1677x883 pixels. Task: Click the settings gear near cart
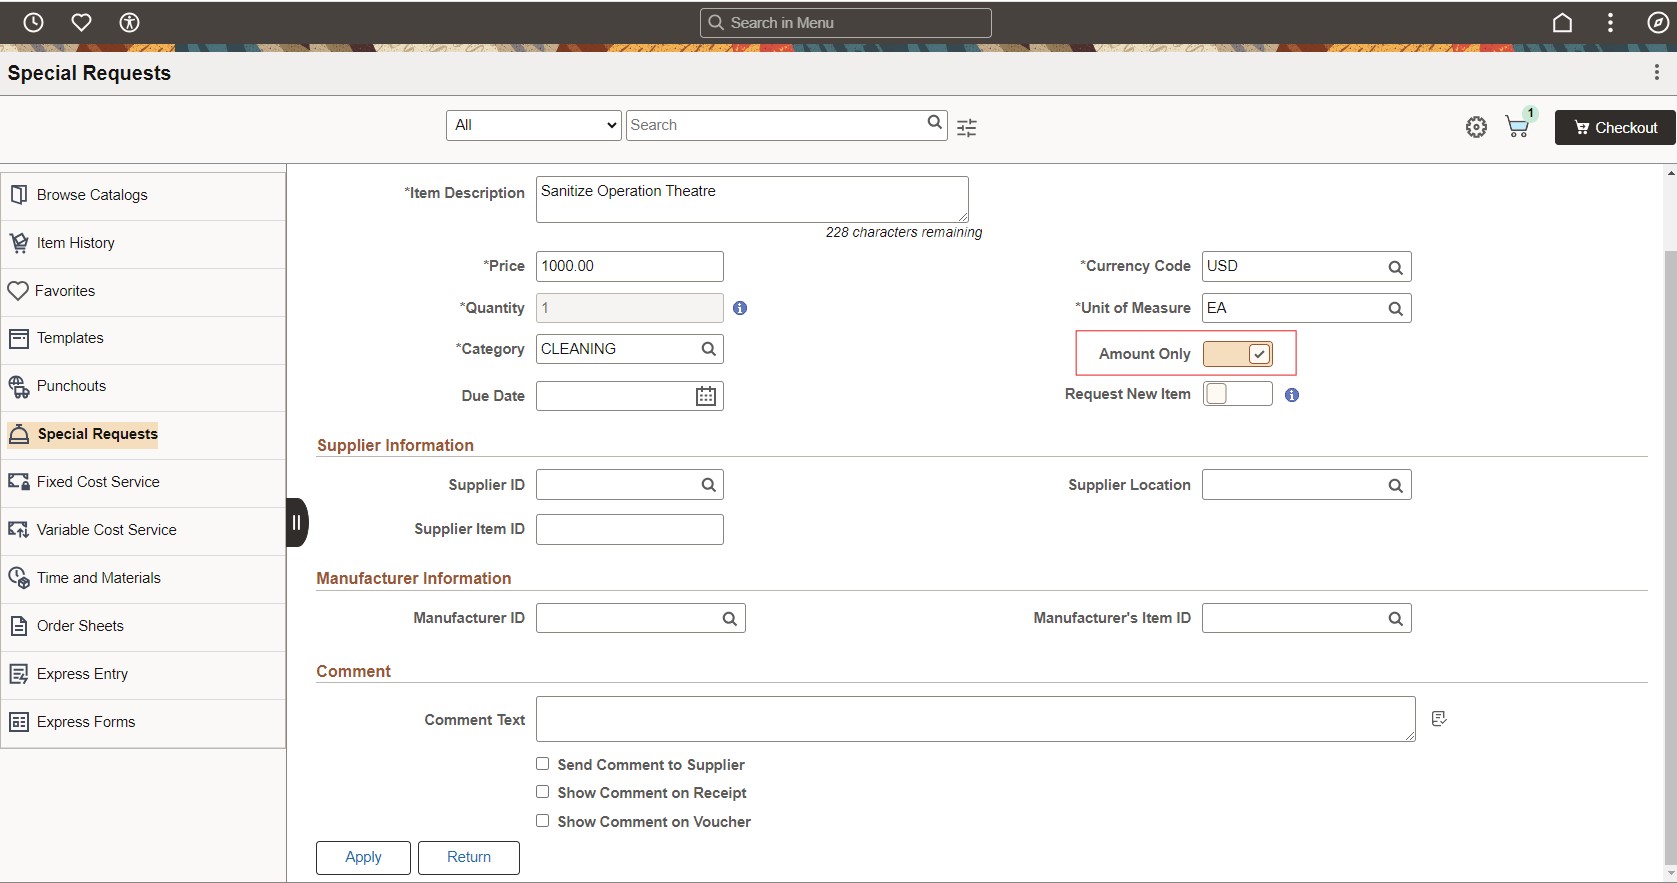pyautogui.click(x=1476, y=127)
